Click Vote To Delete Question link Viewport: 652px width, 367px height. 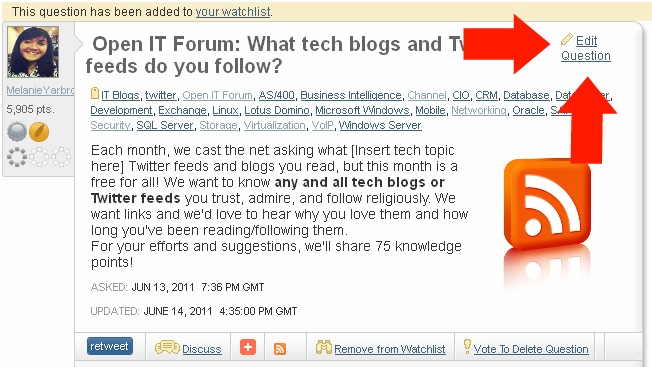[x=531, y=349]
